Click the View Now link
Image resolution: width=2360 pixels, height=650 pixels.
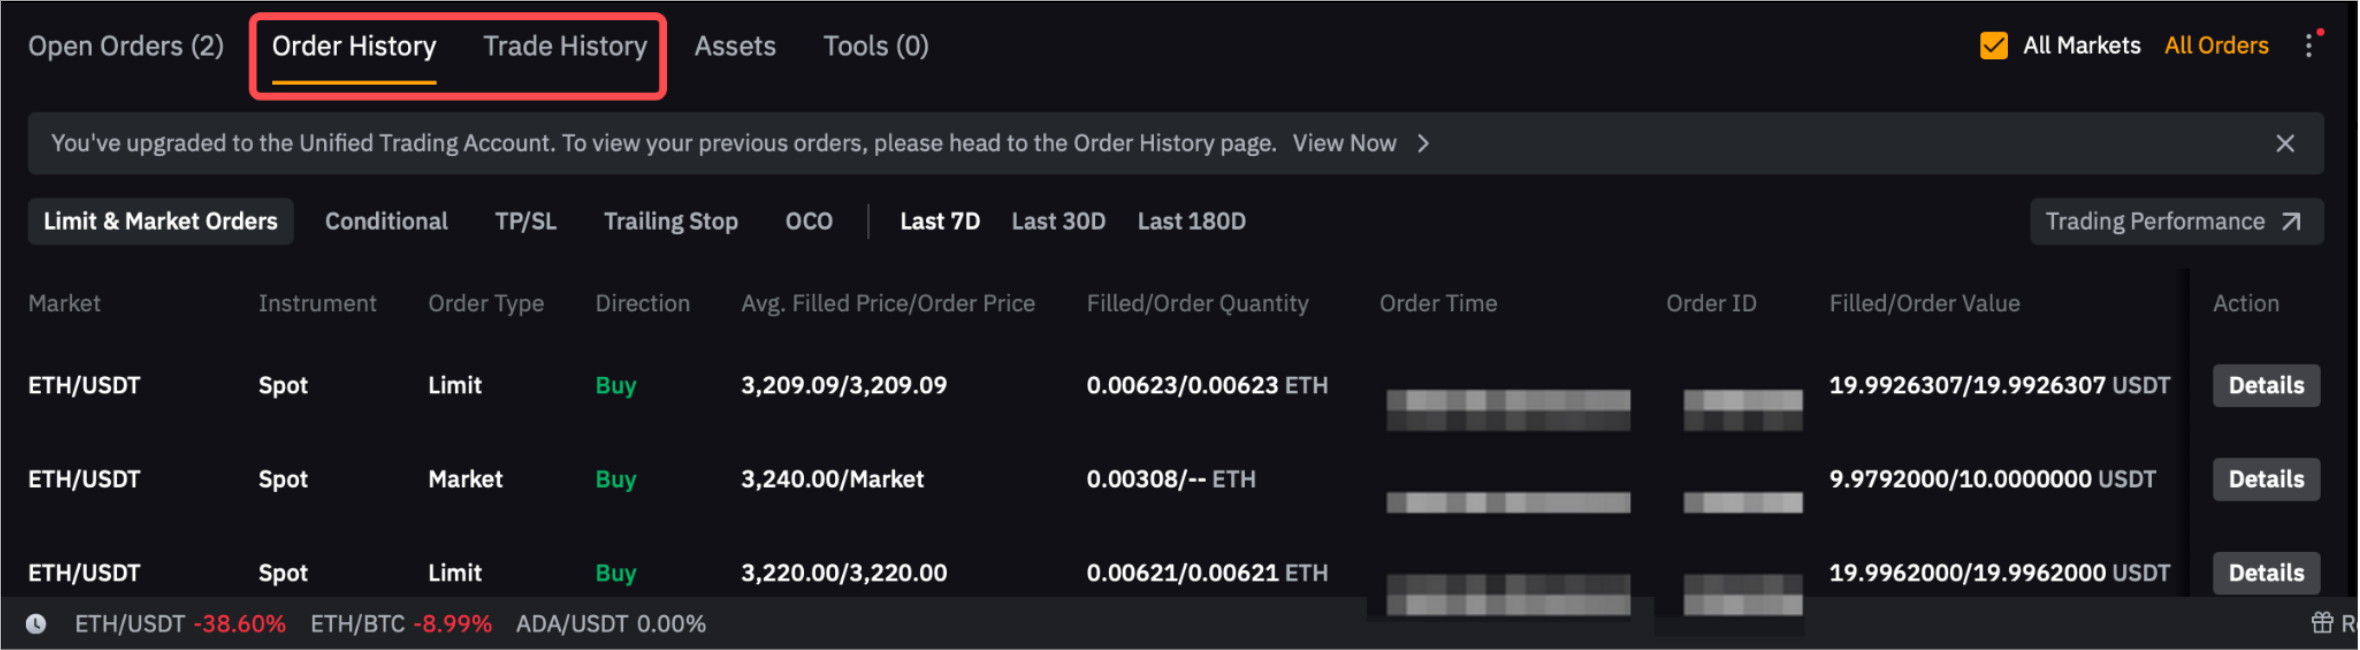coord(1344,144)
